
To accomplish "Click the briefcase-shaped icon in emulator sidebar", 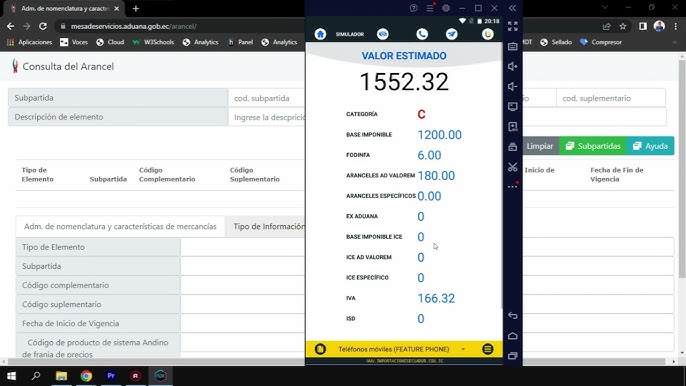I will pyautogui.click(x=513, y=147).
